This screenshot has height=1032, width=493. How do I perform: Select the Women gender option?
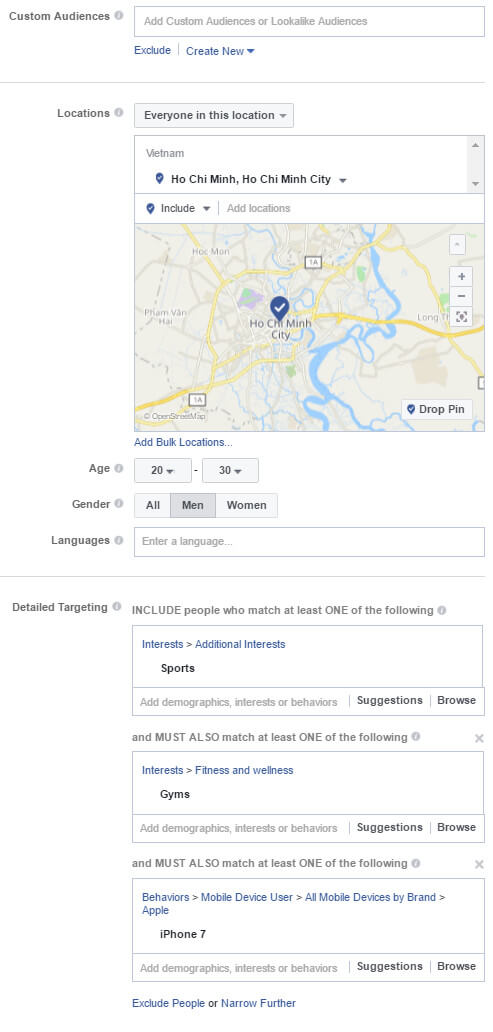point(246,505)
